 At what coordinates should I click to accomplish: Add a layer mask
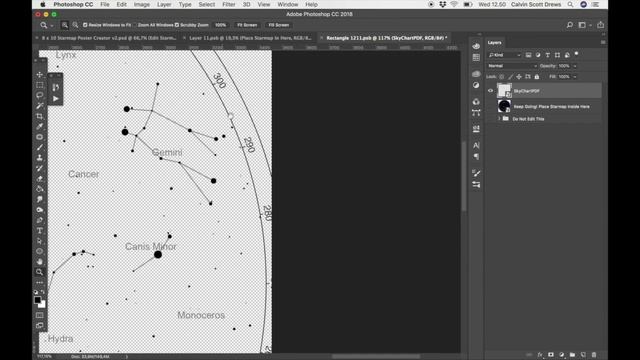coord(551,355)
